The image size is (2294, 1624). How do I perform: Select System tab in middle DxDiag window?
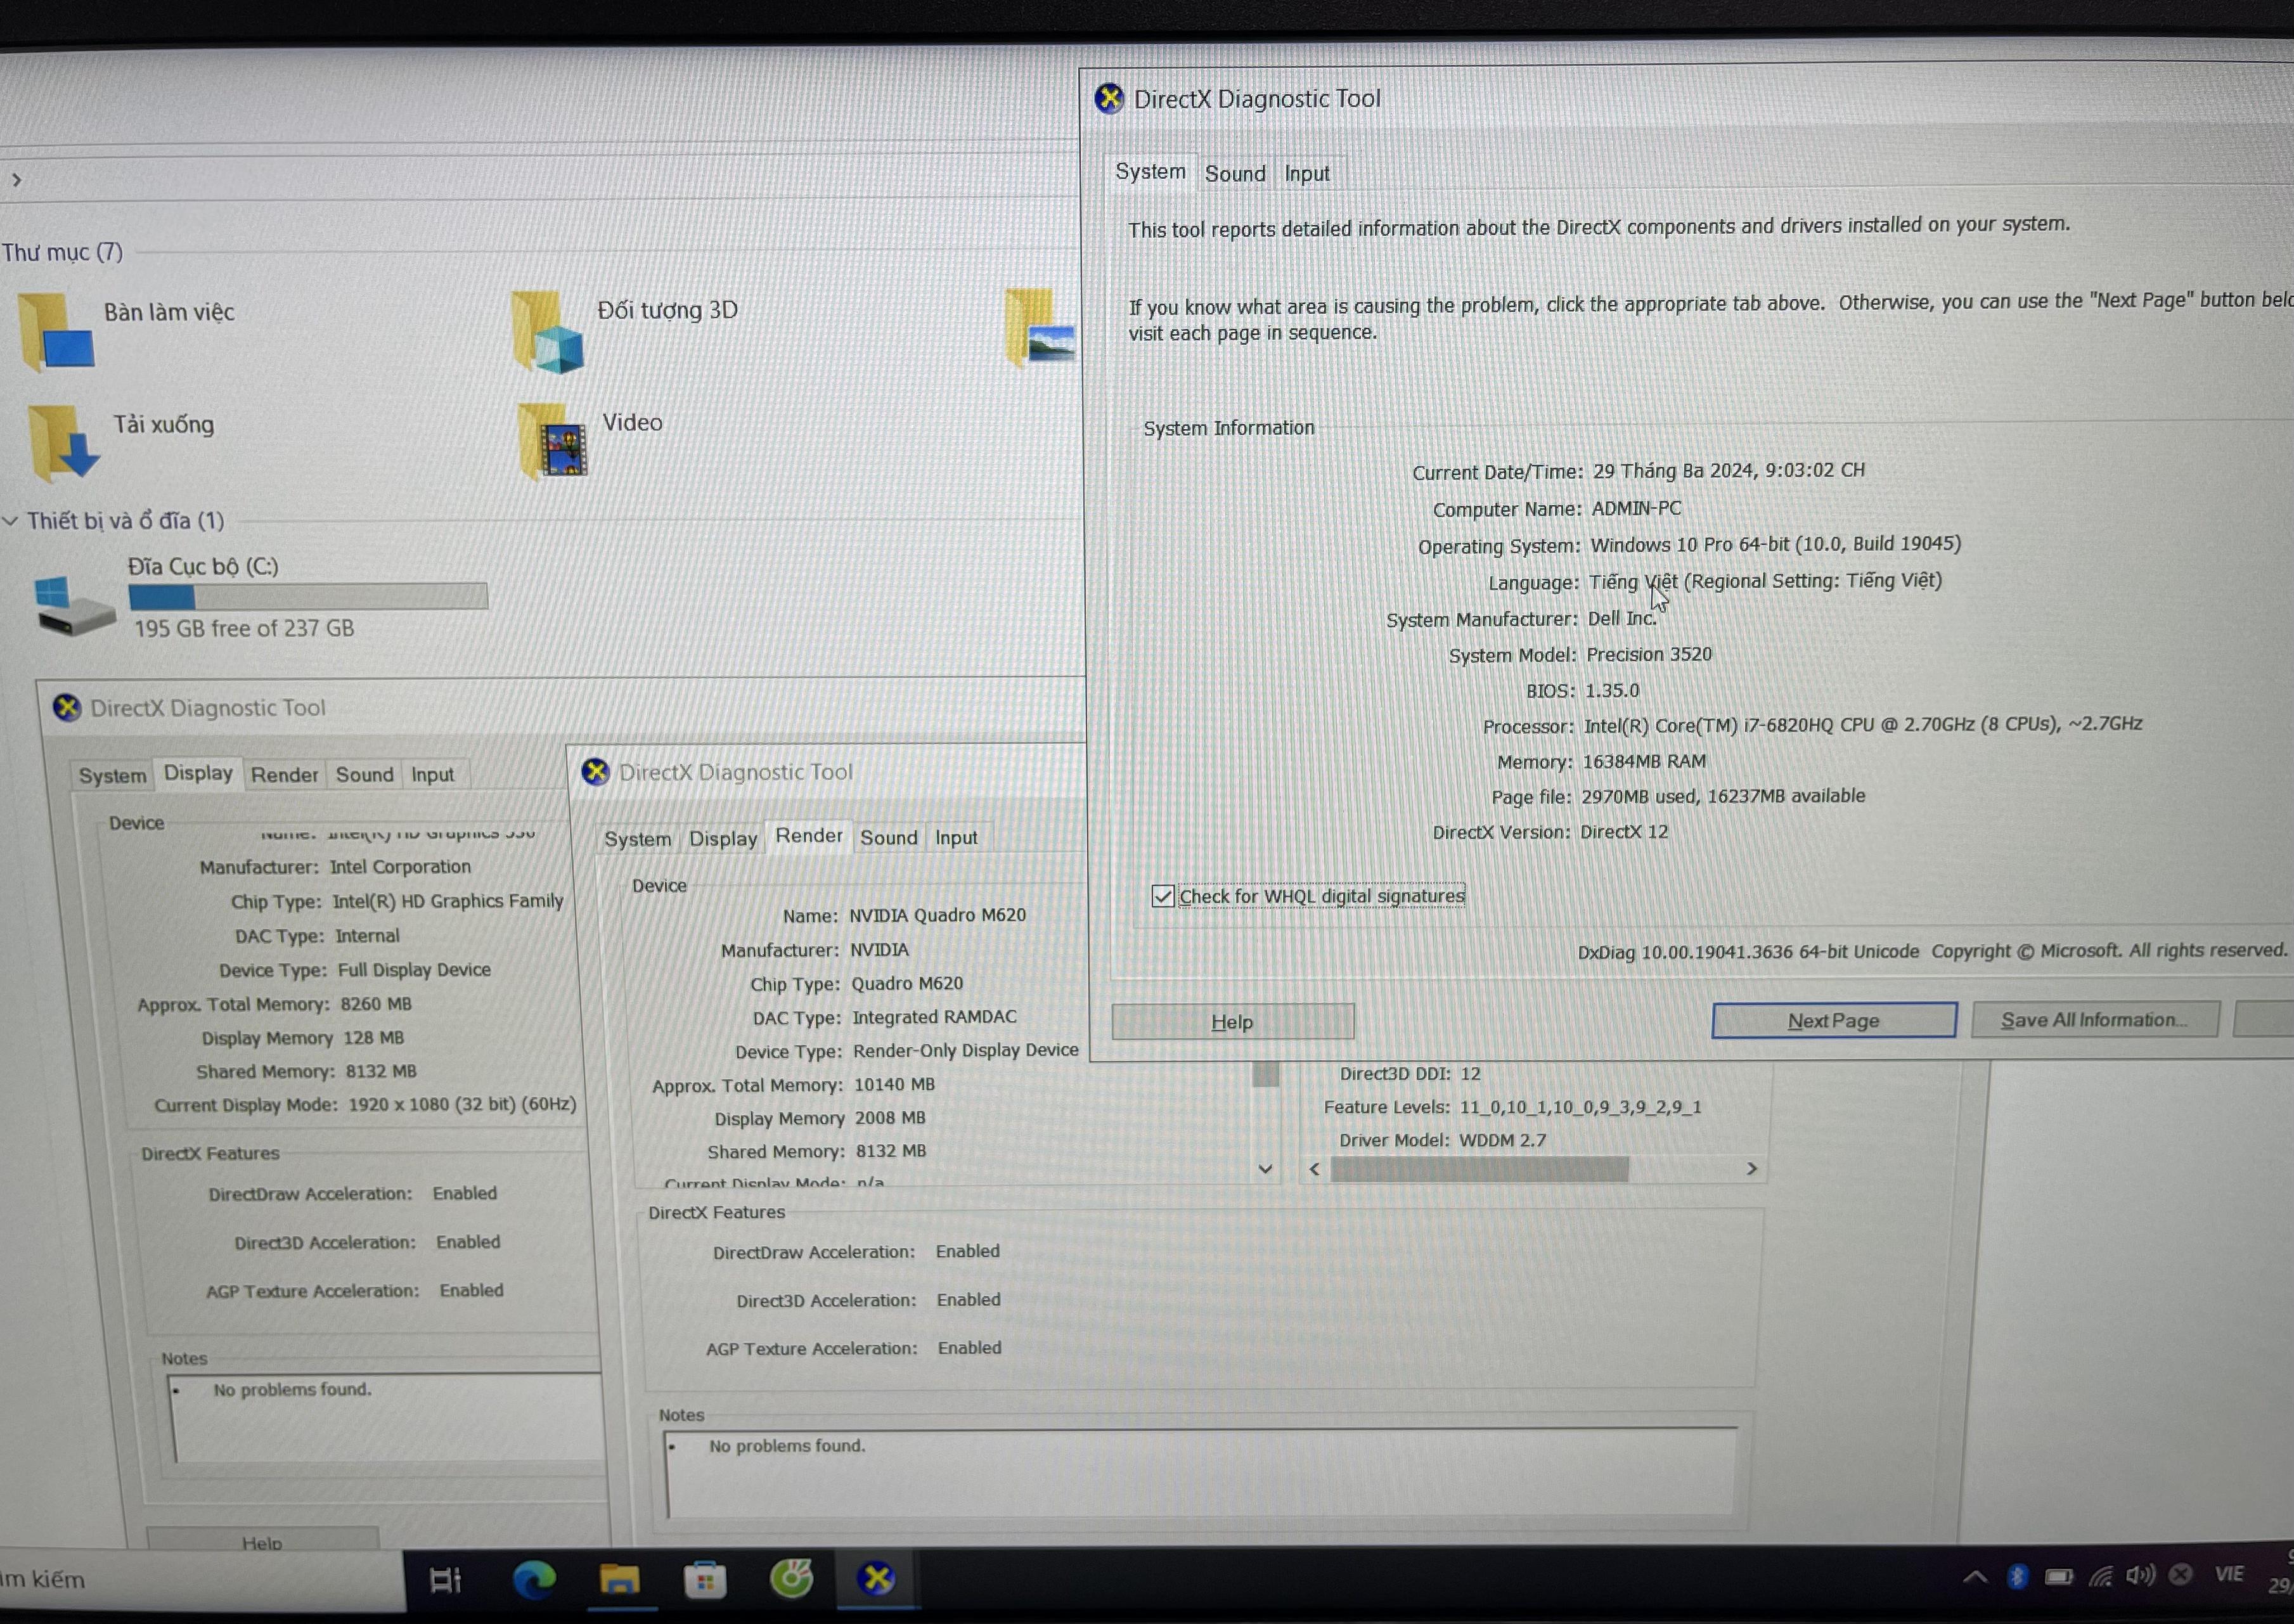click(637, 839)
